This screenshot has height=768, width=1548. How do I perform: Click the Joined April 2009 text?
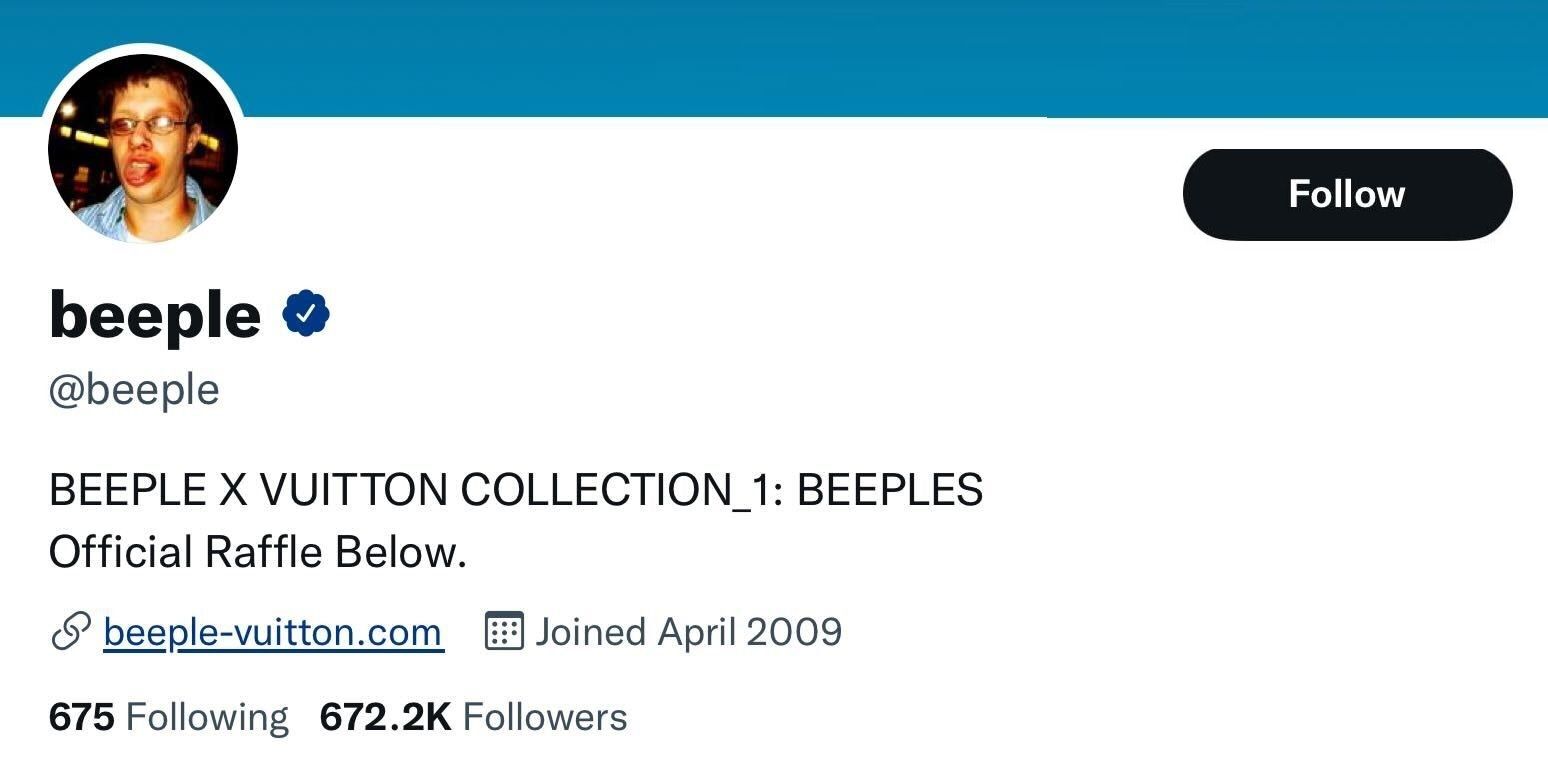pos(688,632)
